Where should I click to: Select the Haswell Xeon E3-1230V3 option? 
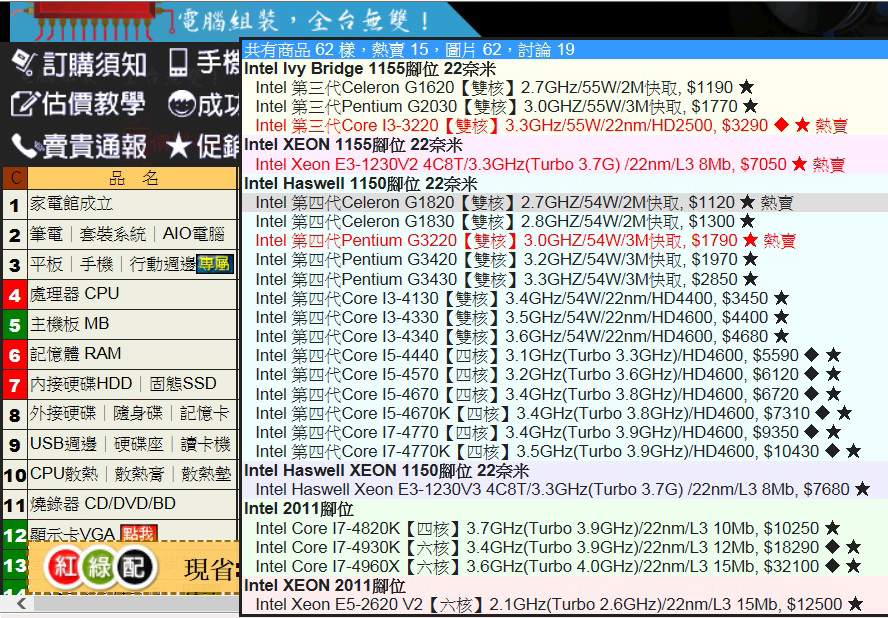pos(563,489)
